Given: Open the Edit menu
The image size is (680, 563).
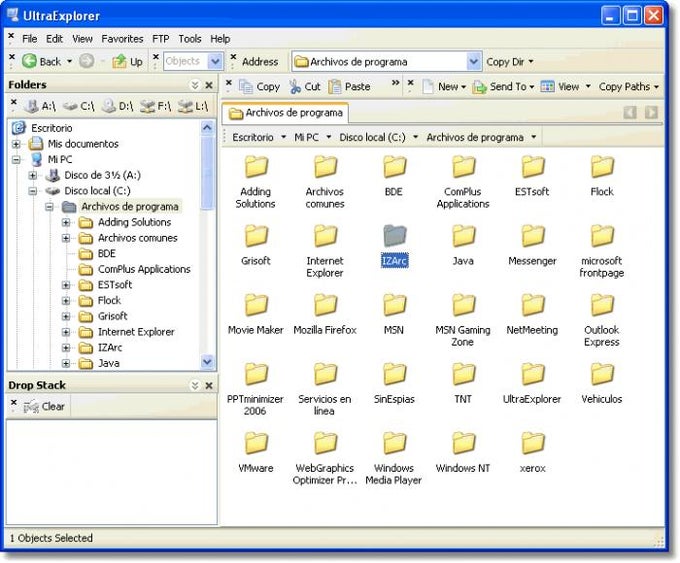Looking at the screenshot, I should coord(54,39).
